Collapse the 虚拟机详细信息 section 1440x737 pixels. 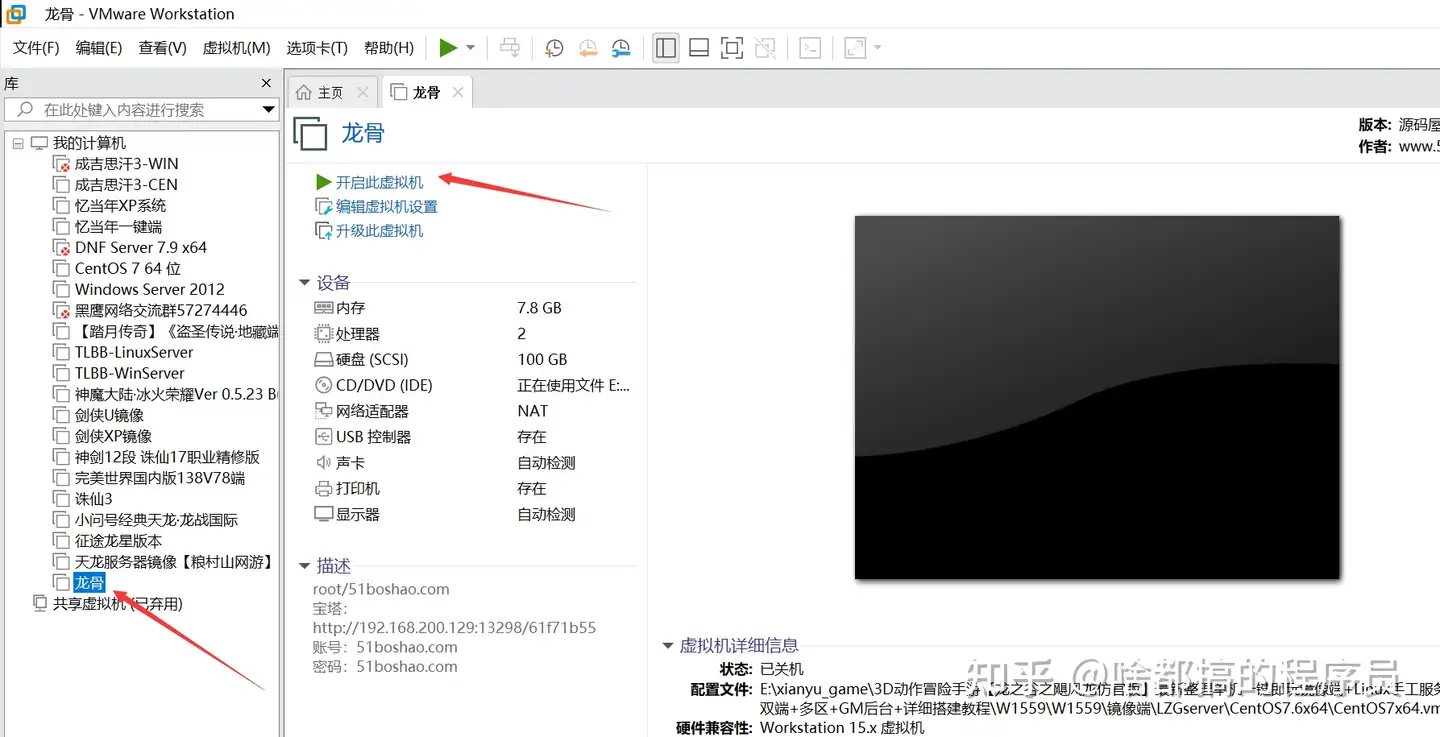[668, 646]
